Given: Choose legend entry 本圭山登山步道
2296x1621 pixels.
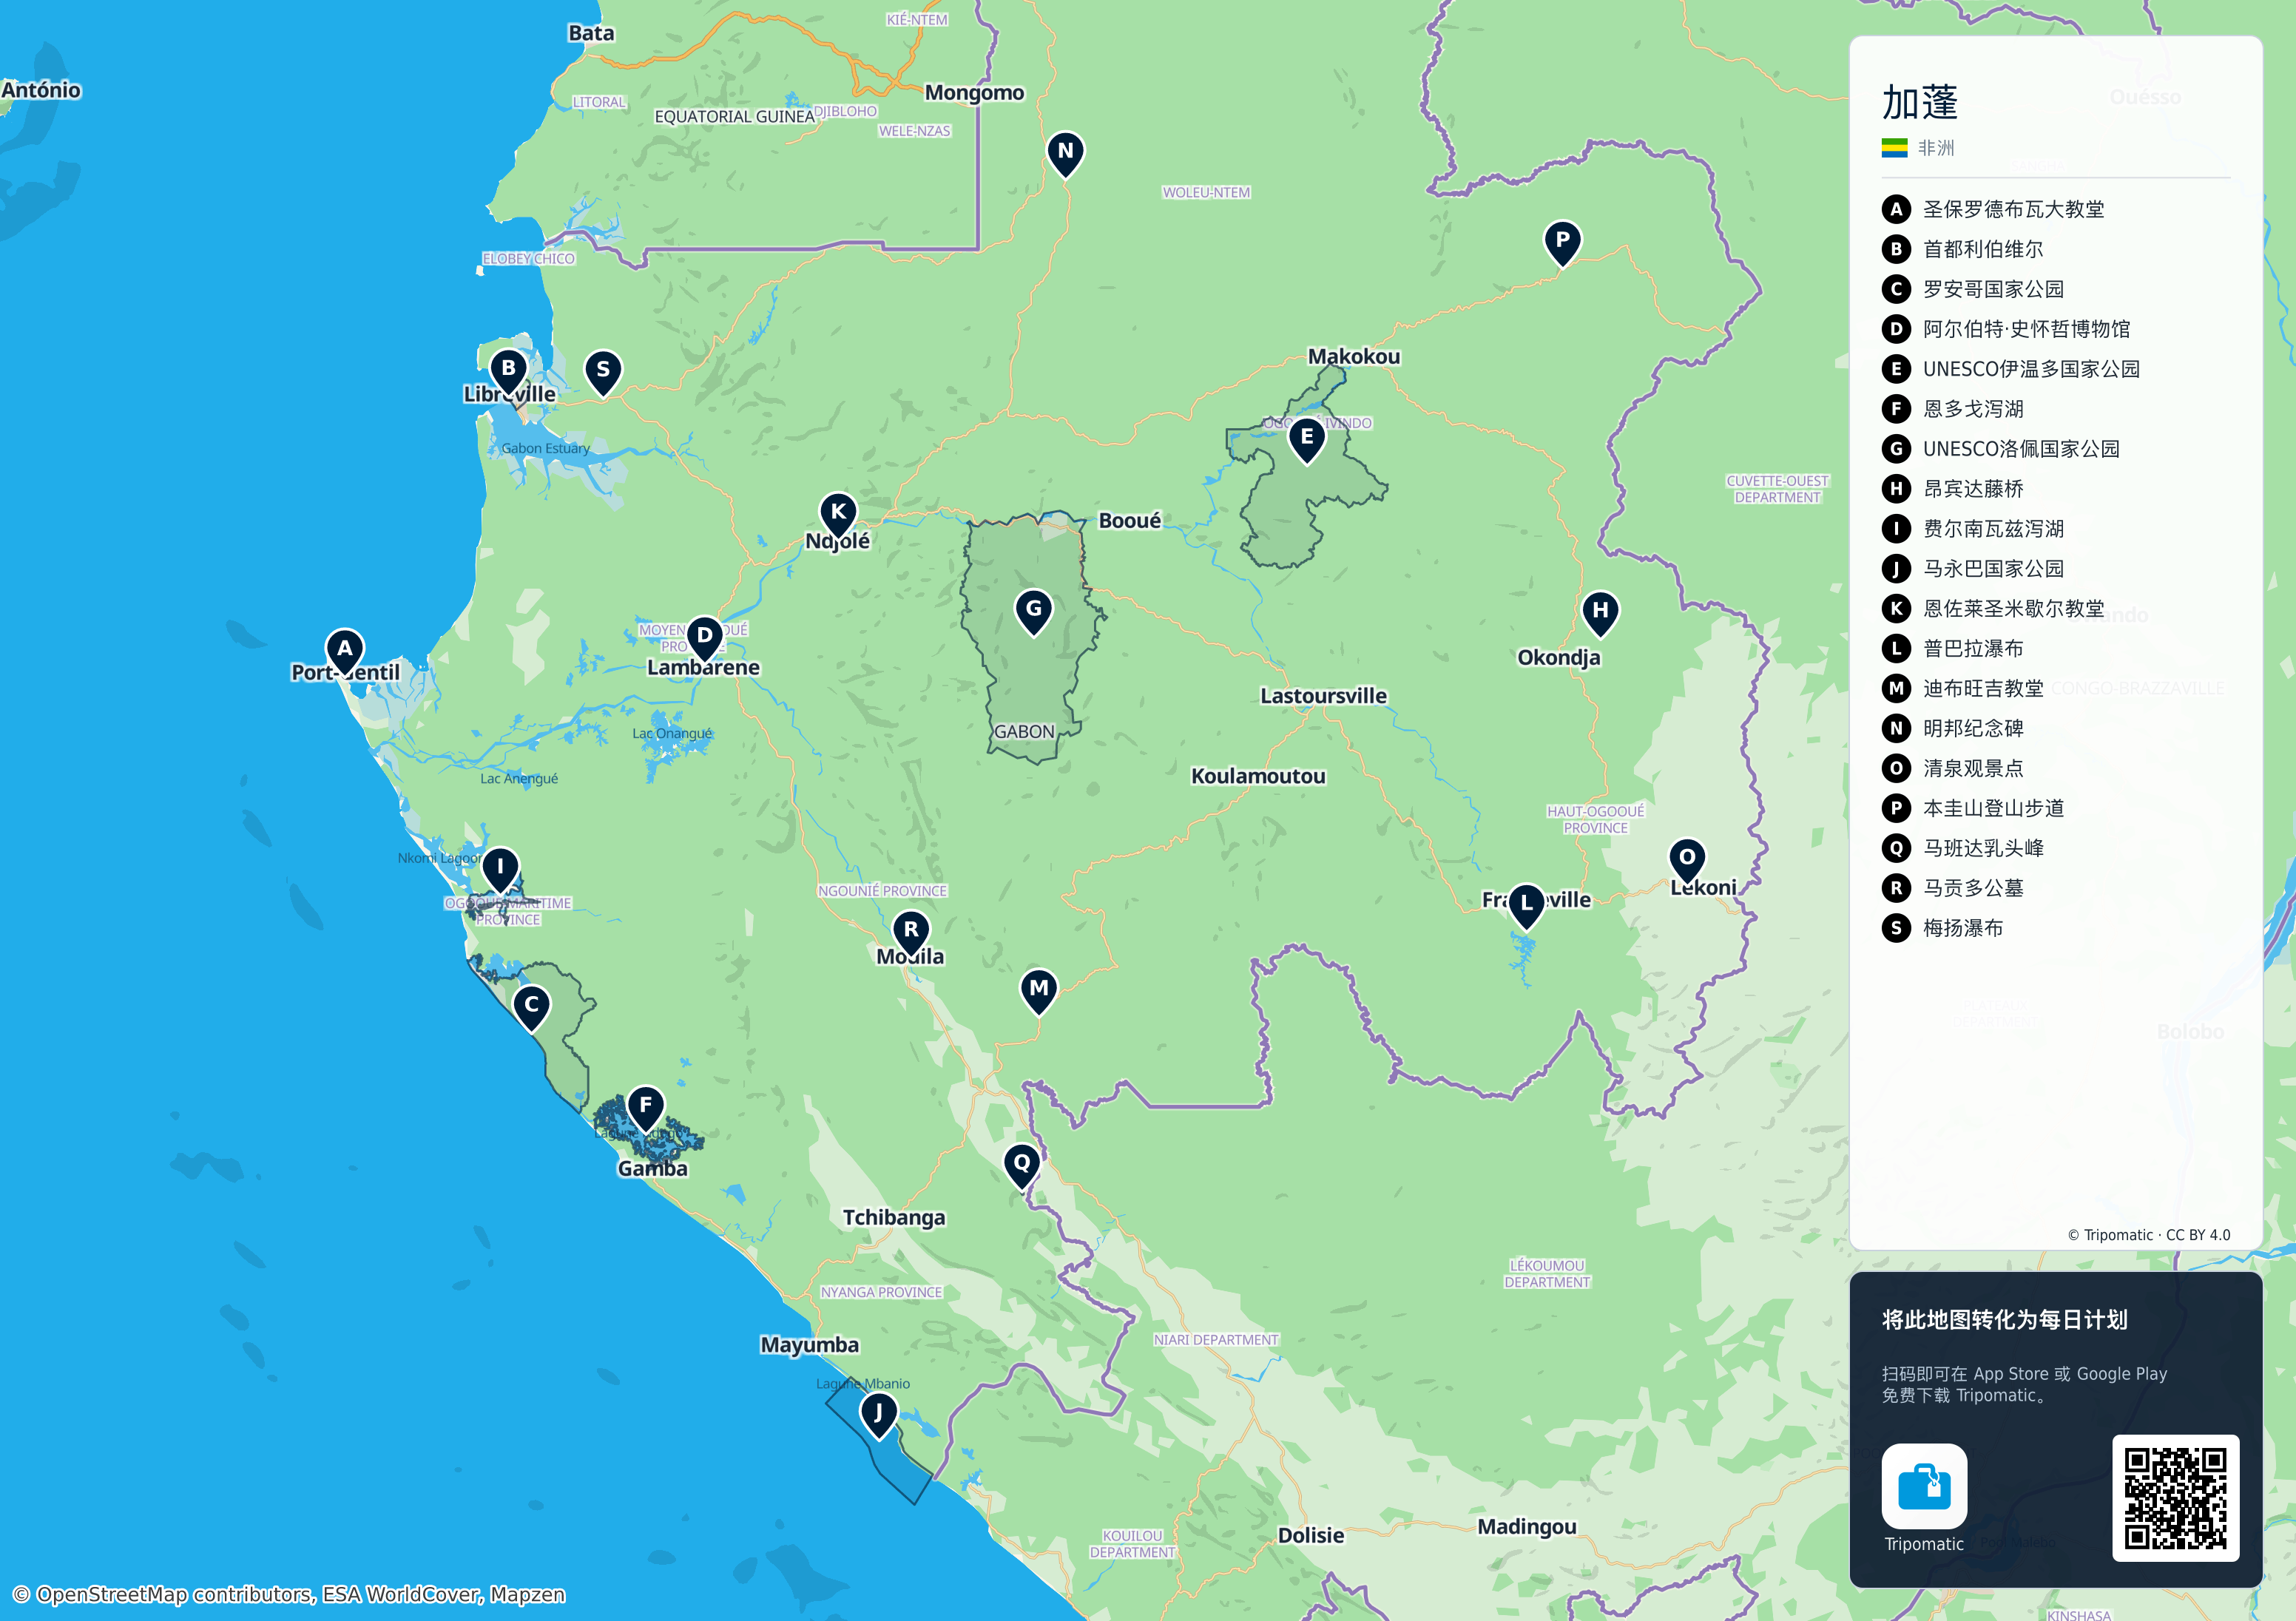Looking at the screenshot, I should (1972, 808).
